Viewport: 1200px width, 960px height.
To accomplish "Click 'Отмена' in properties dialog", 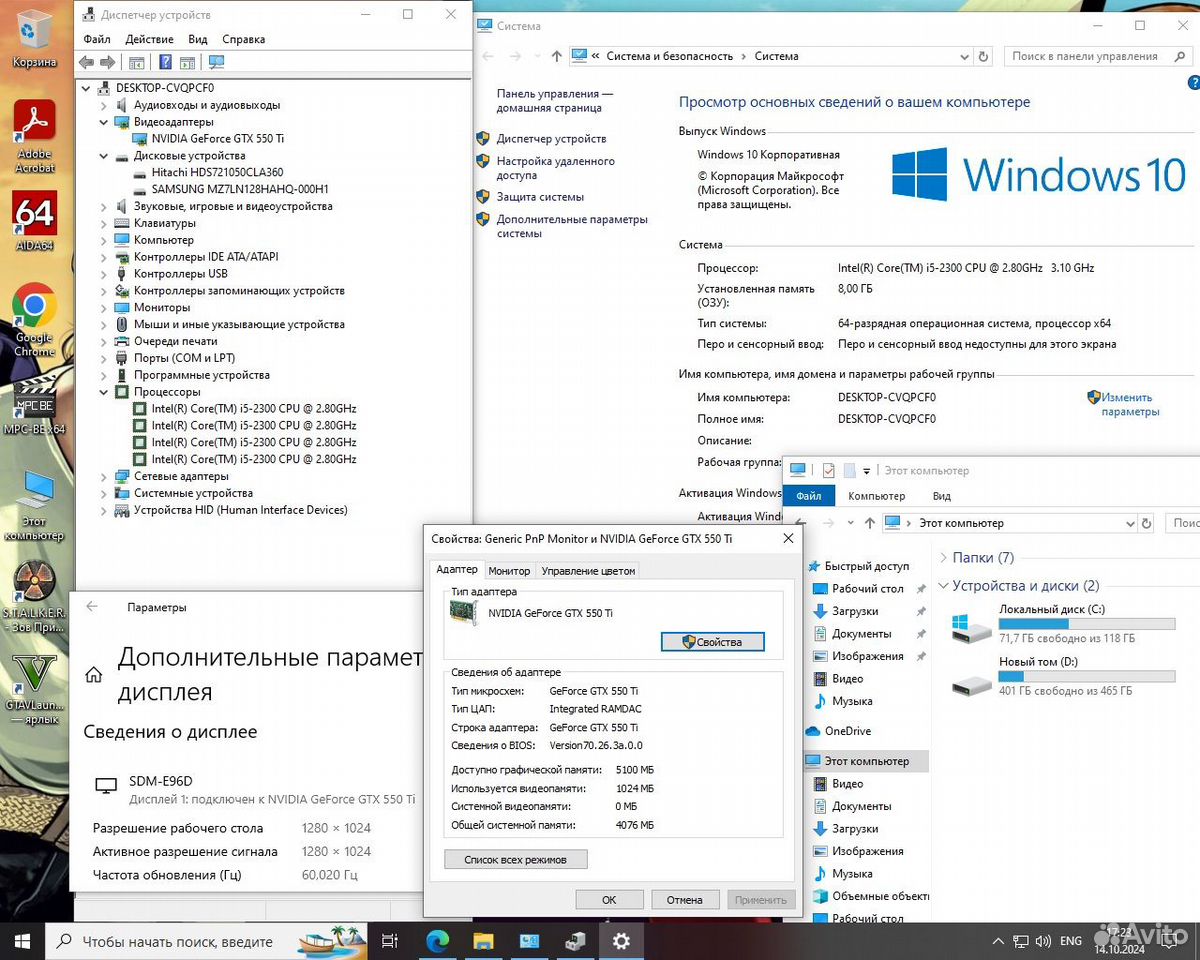I will 685,900.
